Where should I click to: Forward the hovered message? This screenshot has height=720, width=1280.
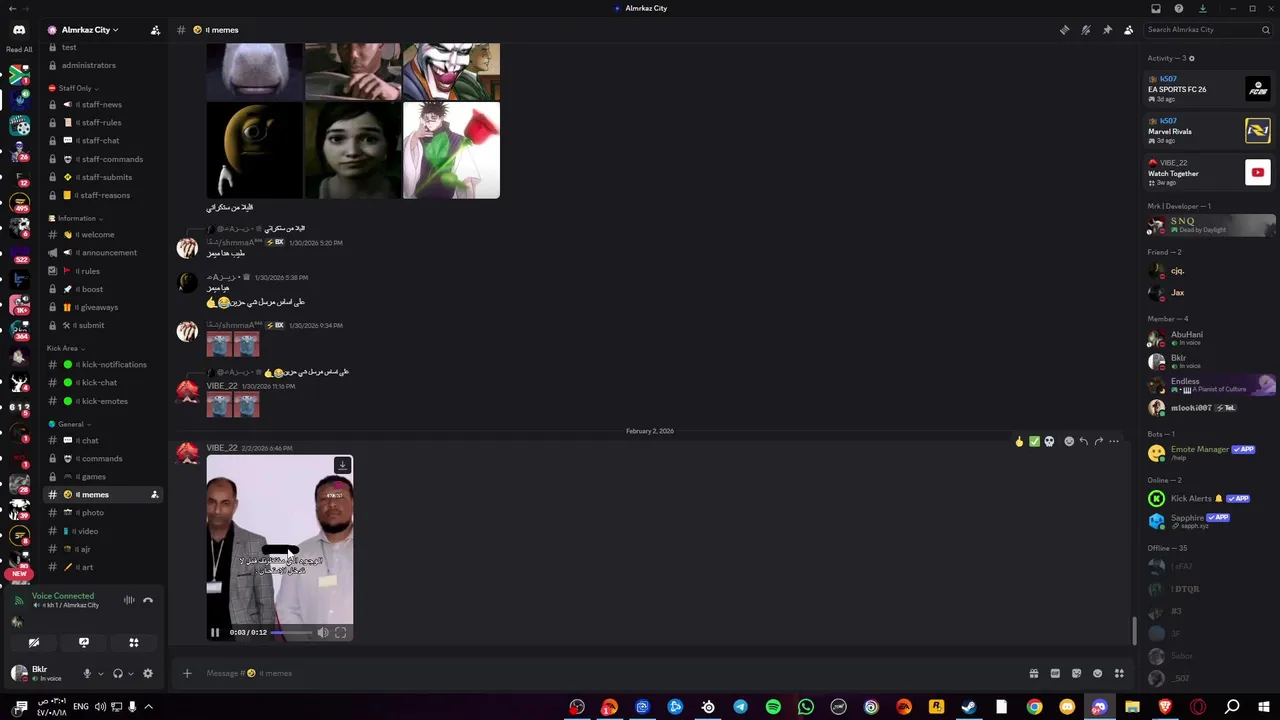tap(1098, 441)
